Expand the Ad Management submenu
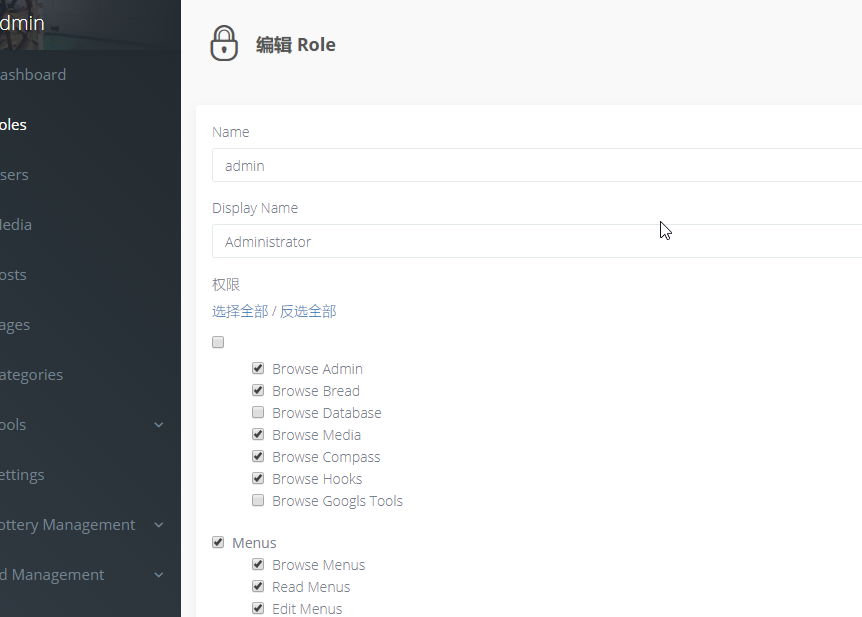862x617 pixels. (x=80, y=574)
